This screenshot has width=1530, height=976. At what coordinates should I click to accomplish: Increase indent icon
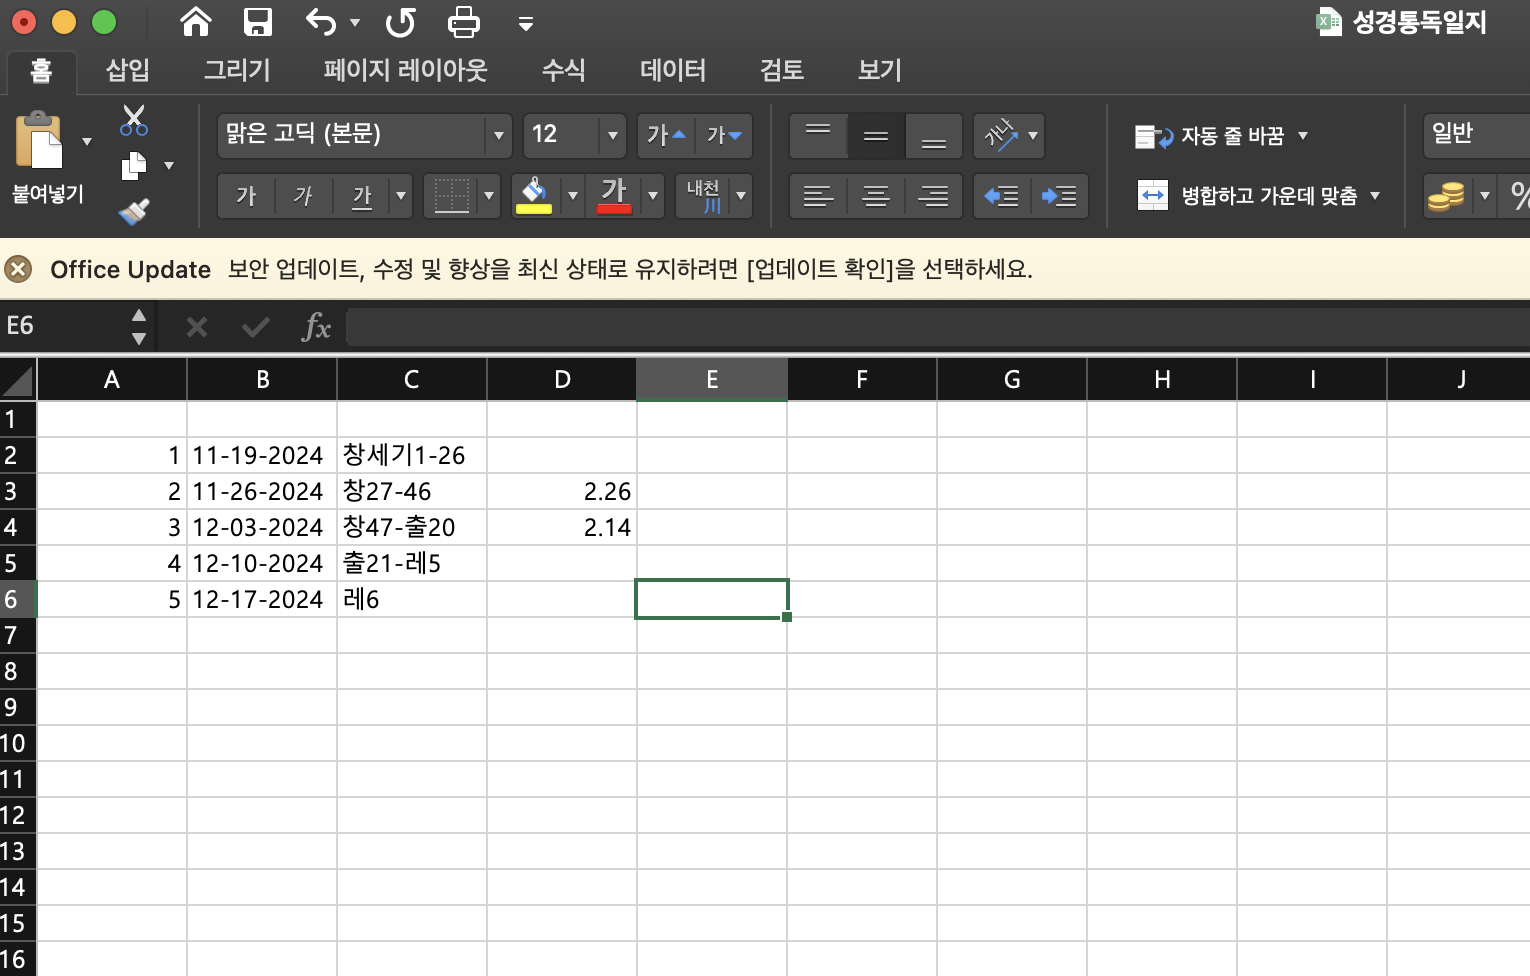1059,195
